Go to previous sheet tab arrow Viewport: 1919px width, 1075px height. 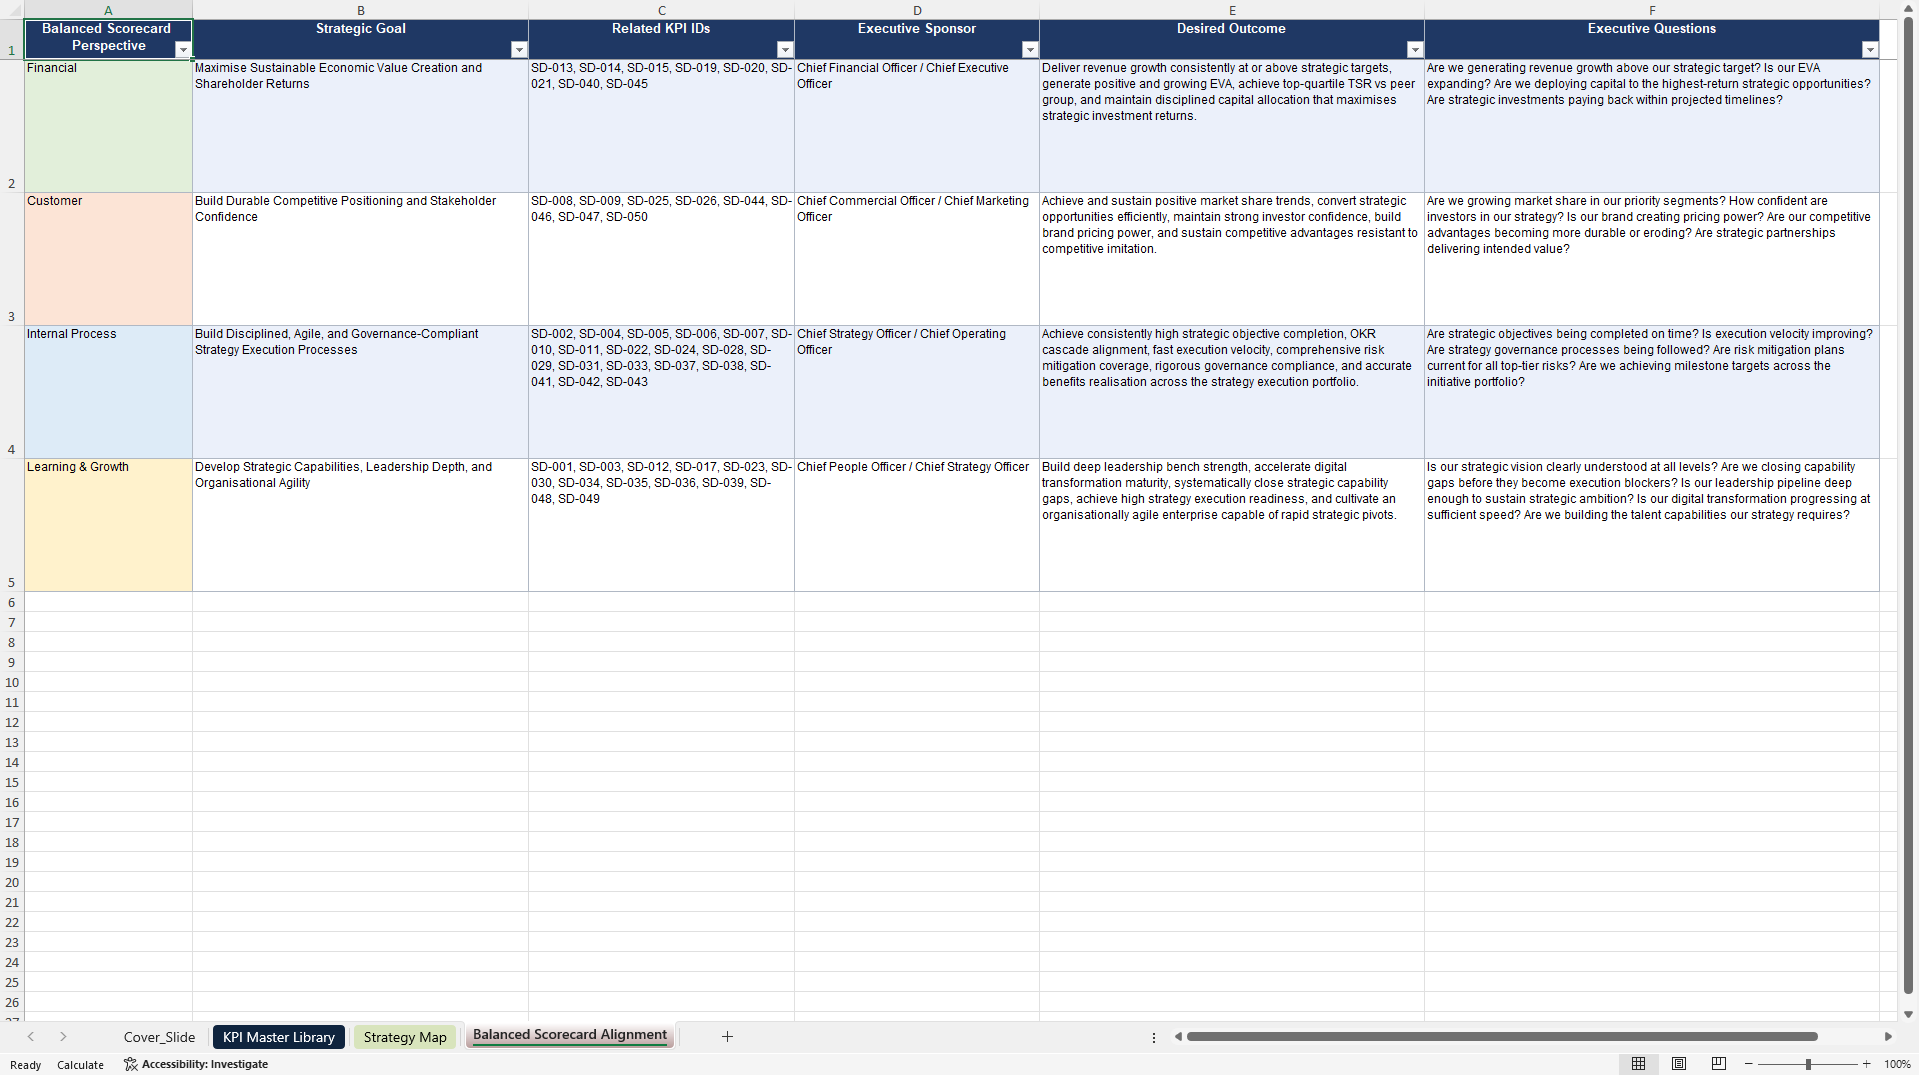coord(31,1037)
